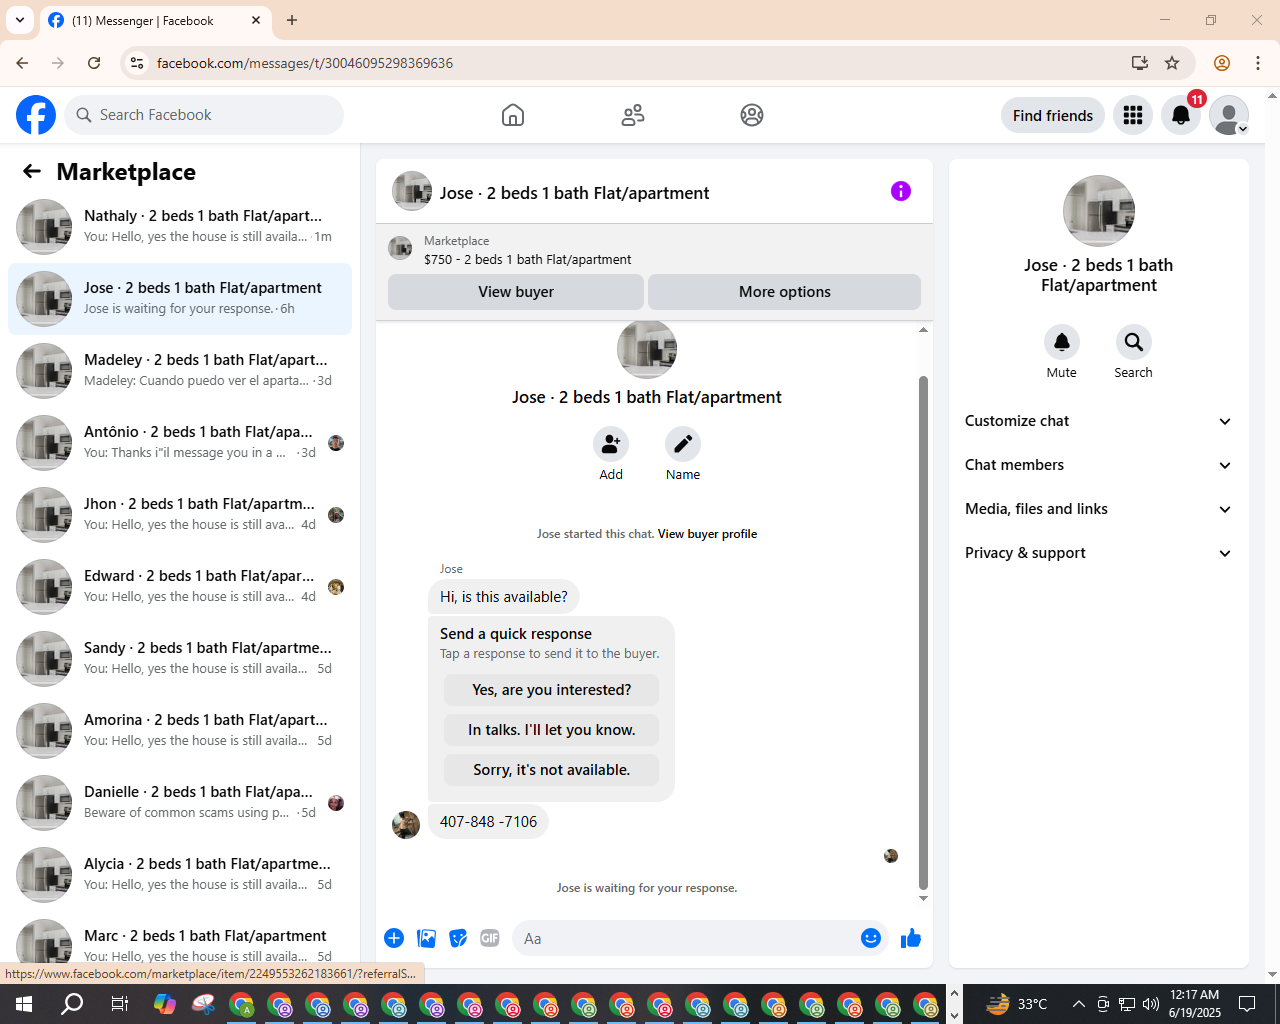Screen dimensions: 1280x1024
Task: Open the Windows notification center
Action: [x=1247, y=1004]
